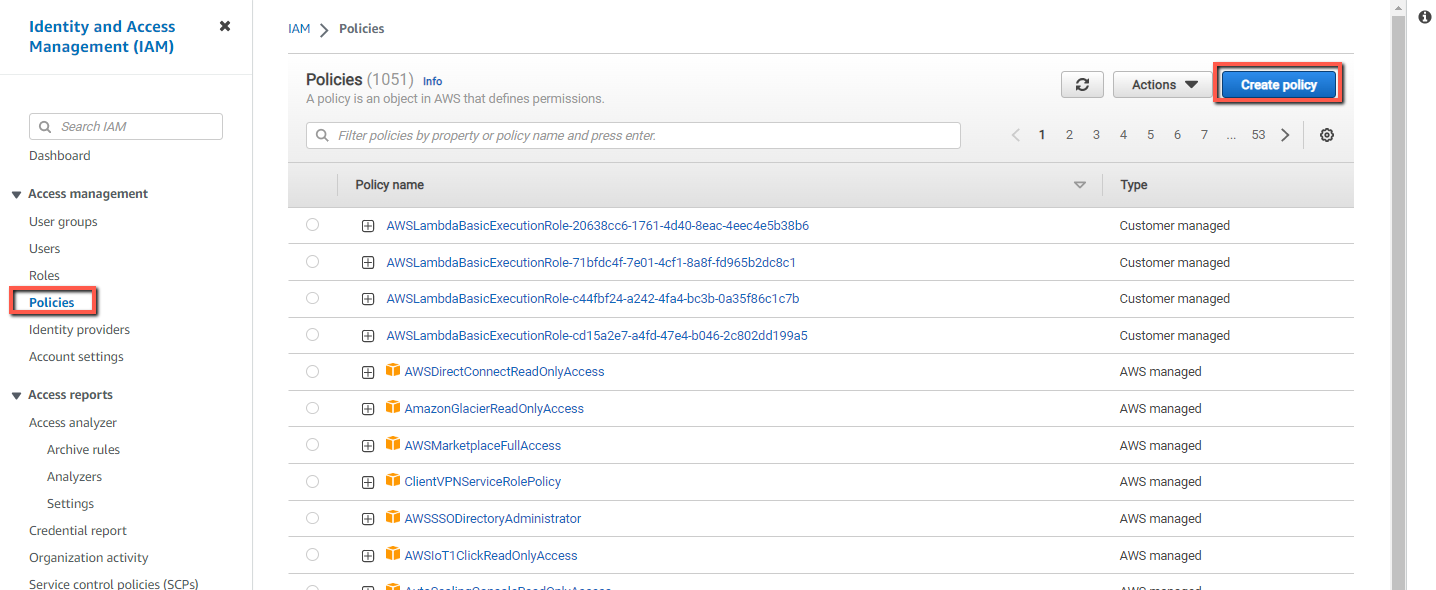Open AWSLambdaBasicExecutionRole-cd15a2e7 policy link

597,335
